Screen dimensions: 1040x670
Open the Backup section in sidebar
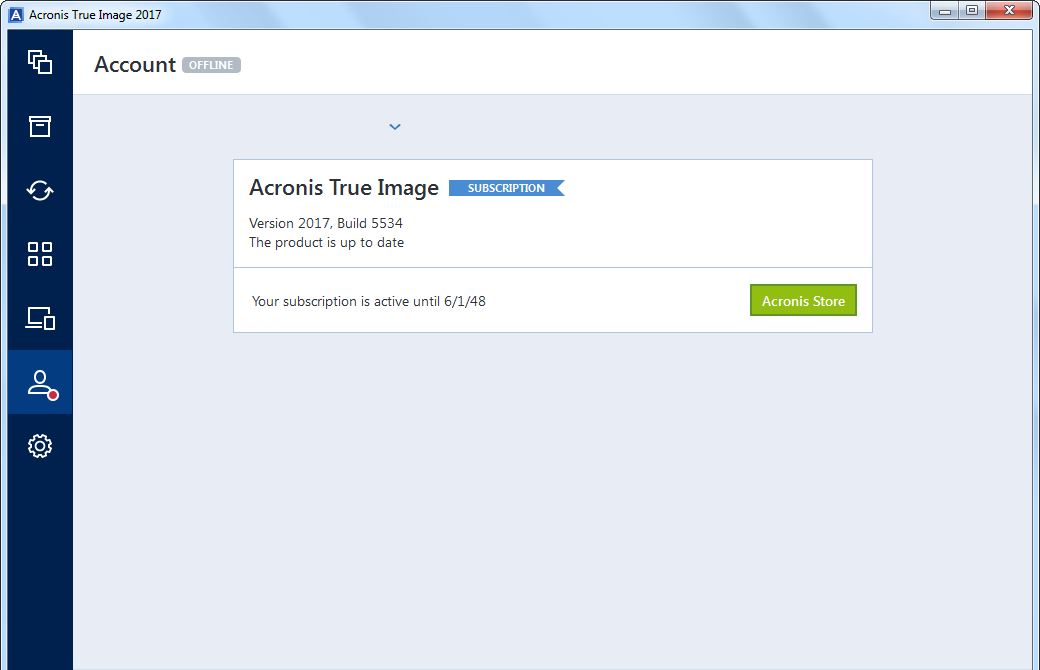point(40,62)
